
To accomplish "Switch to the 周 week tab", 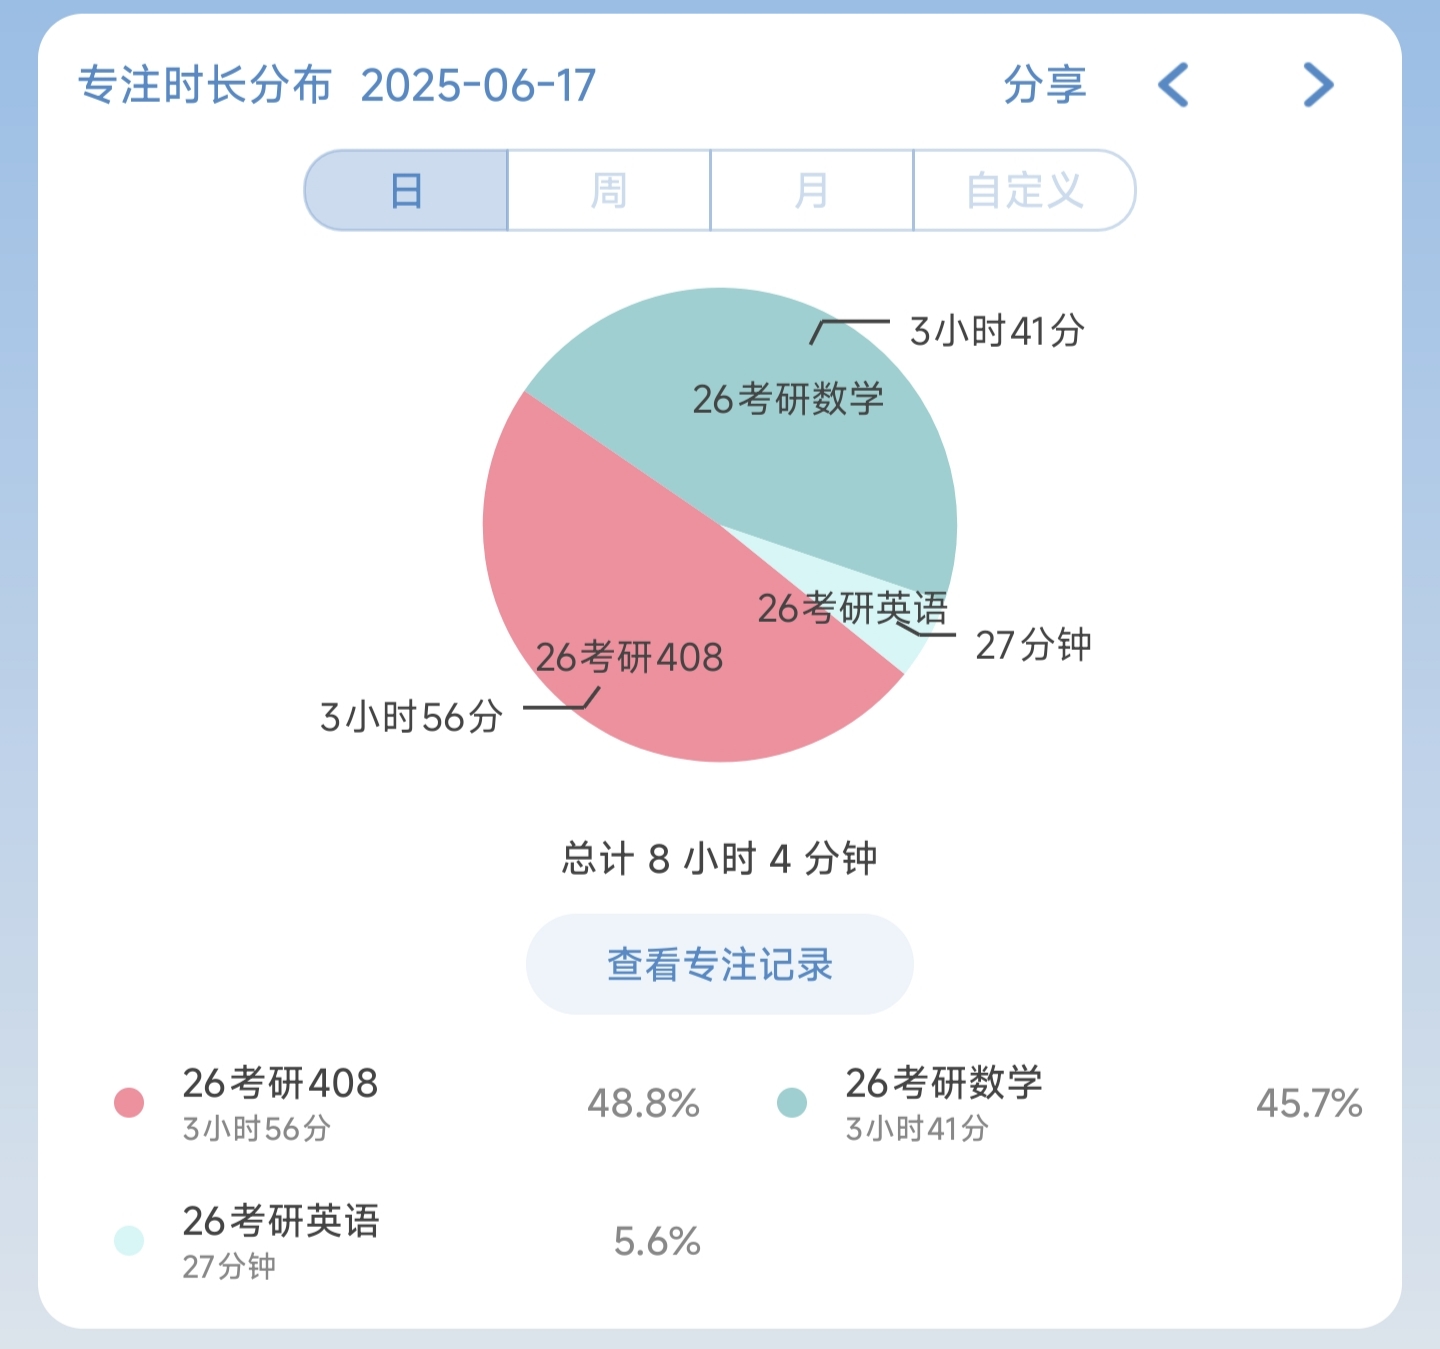I will coord(609,190).
